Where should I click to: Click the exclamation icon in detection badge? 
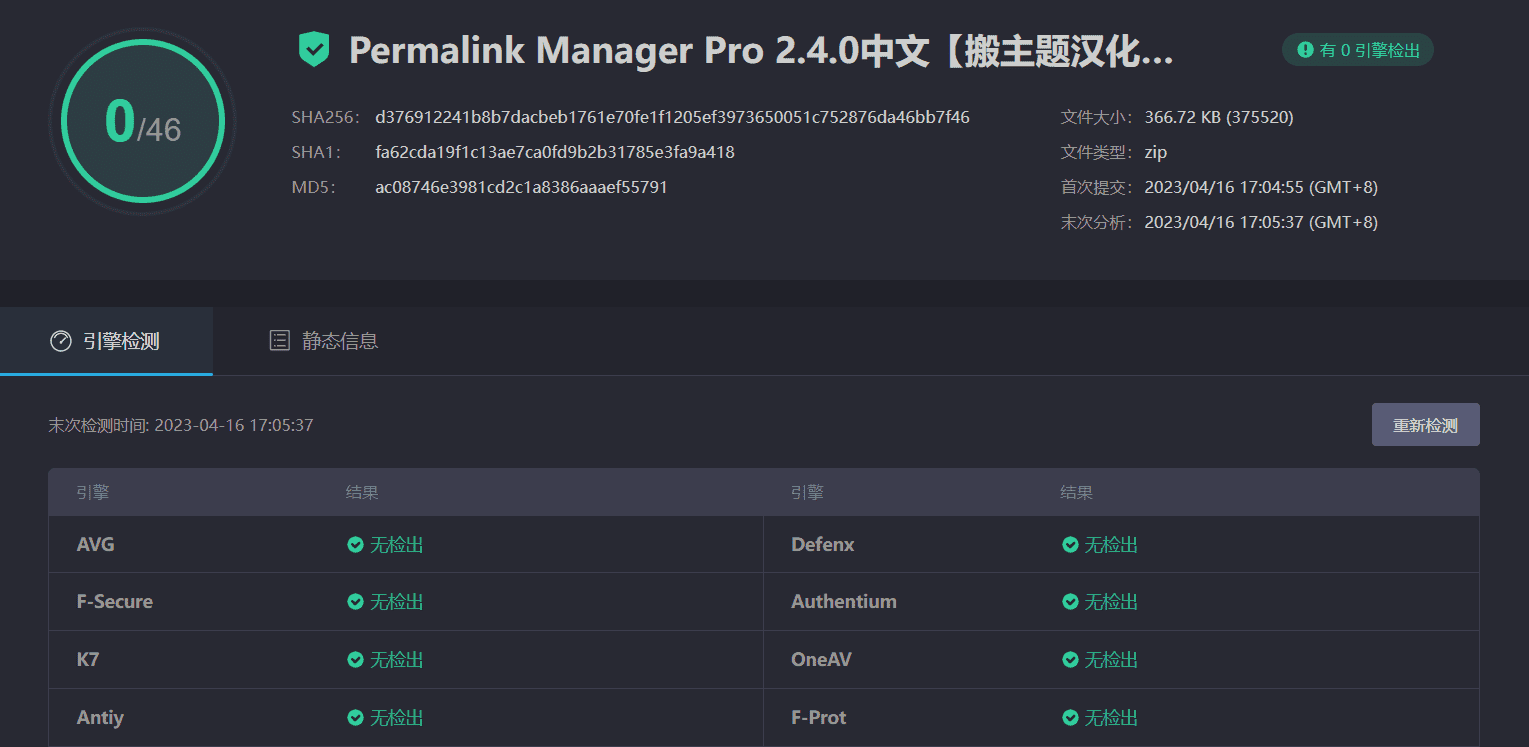pos(1305,50)
